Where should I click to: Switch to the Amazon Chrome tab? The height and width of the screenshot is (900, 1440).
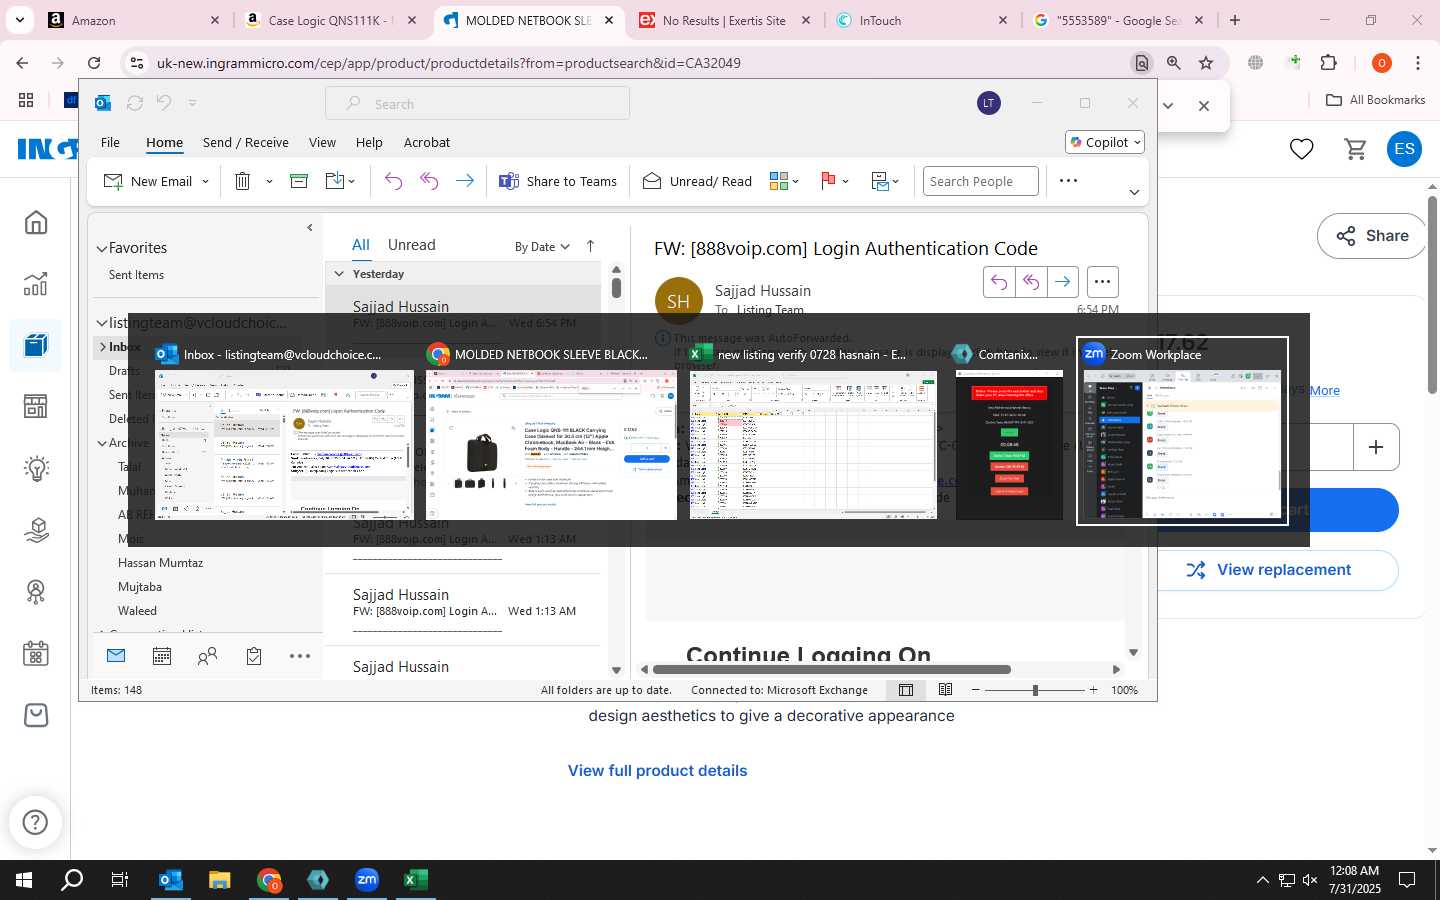coord(135,20)
